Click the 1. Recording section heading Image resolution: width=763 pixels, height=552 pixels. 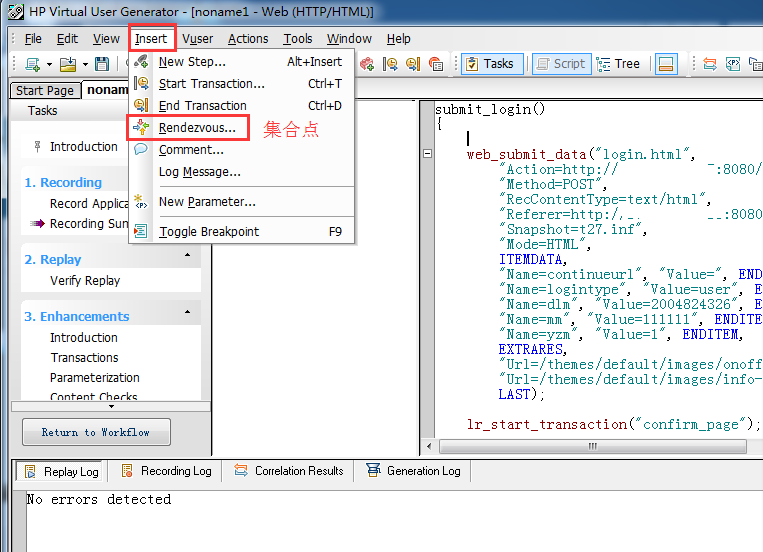coord(63,183)
